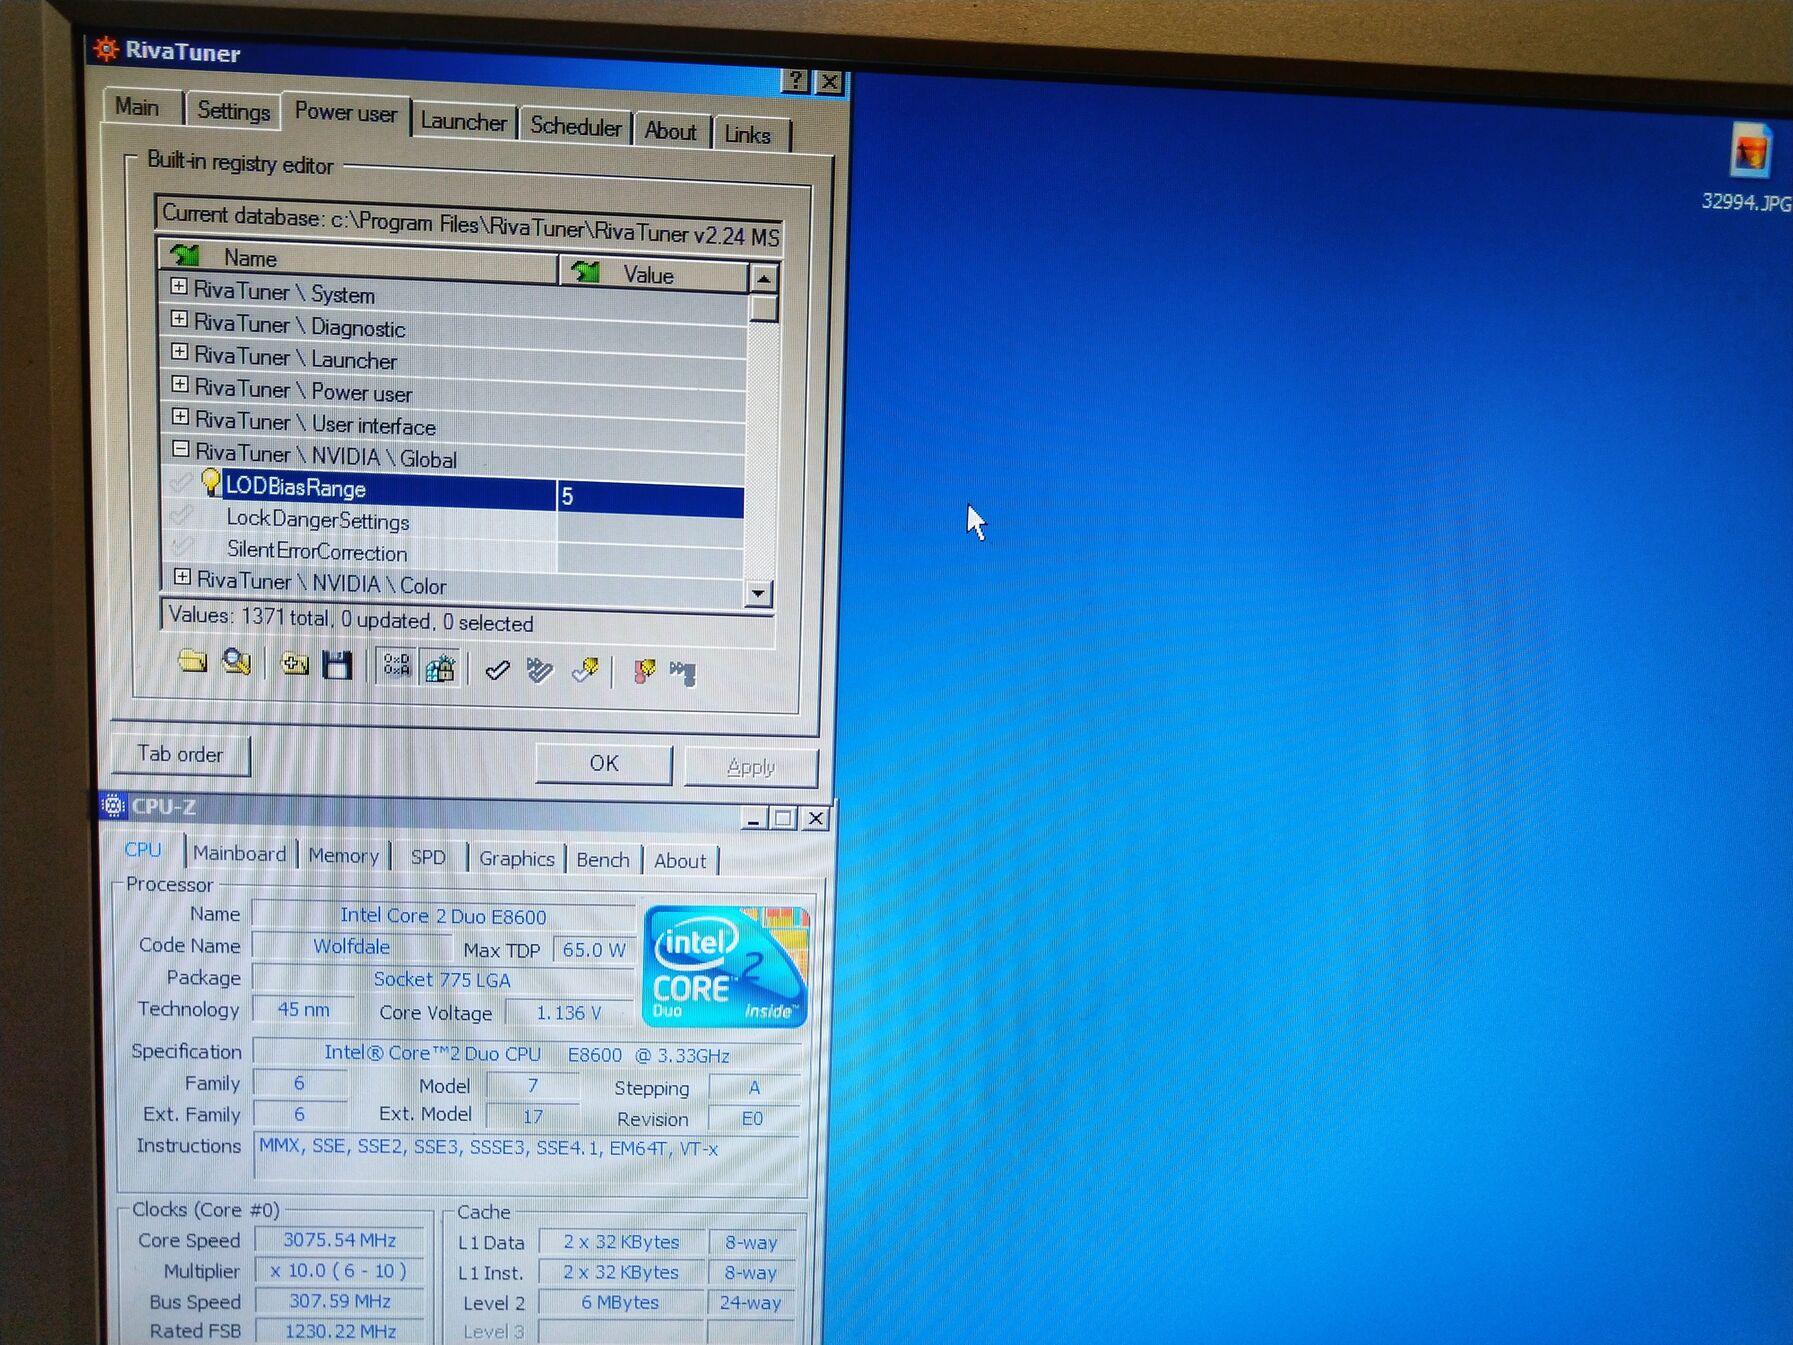Click the blue arrows icon at toolbar end
1793x1345 pixels.
point(684,673)
